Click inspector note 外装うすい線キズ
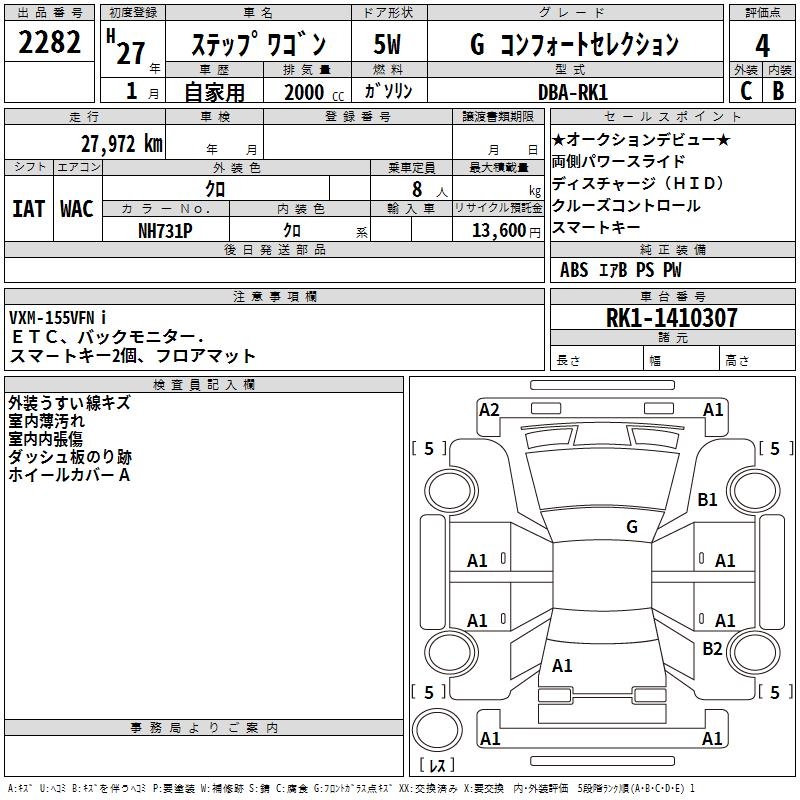The height and width of the screenshot is (800, 800). pos(69,403)
